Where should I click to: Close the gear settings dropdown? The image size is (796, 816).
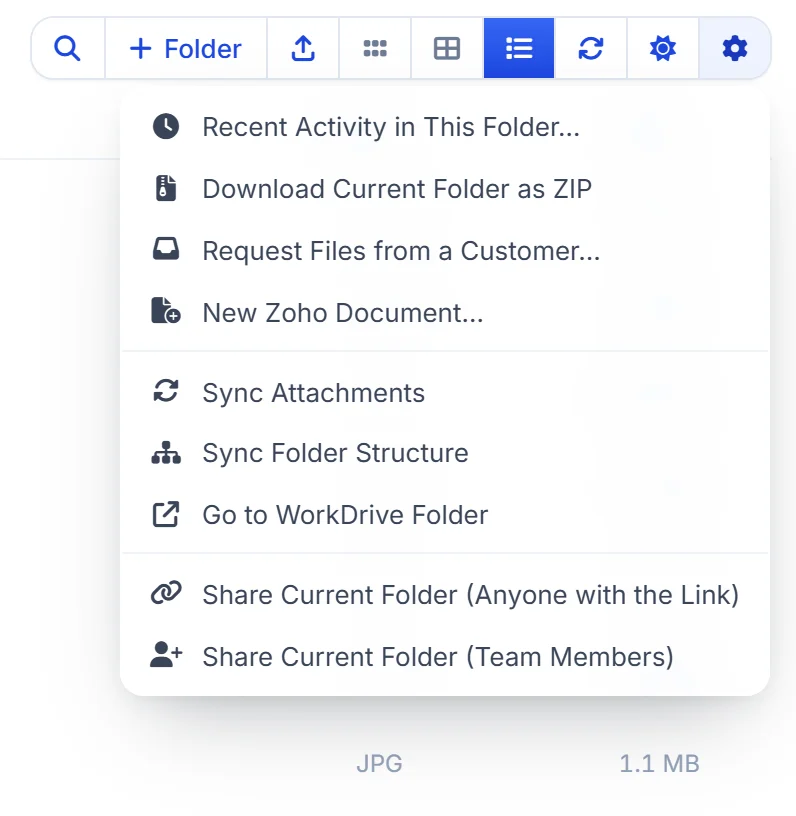coord(735,48)
